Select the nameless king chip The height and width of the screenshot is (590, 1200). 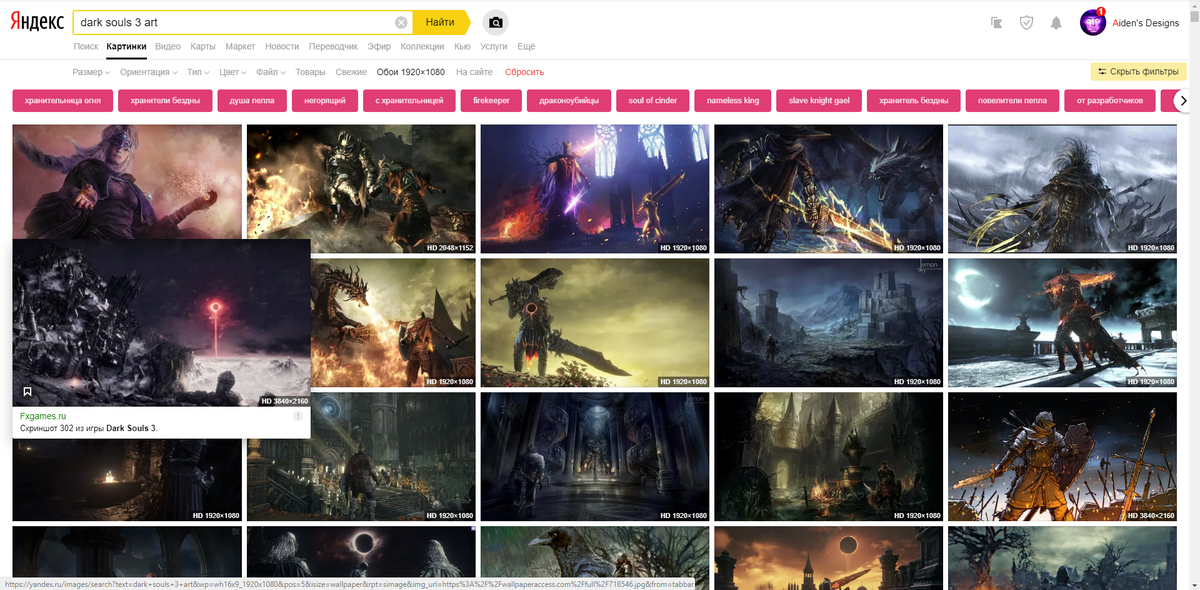[733, 100]
